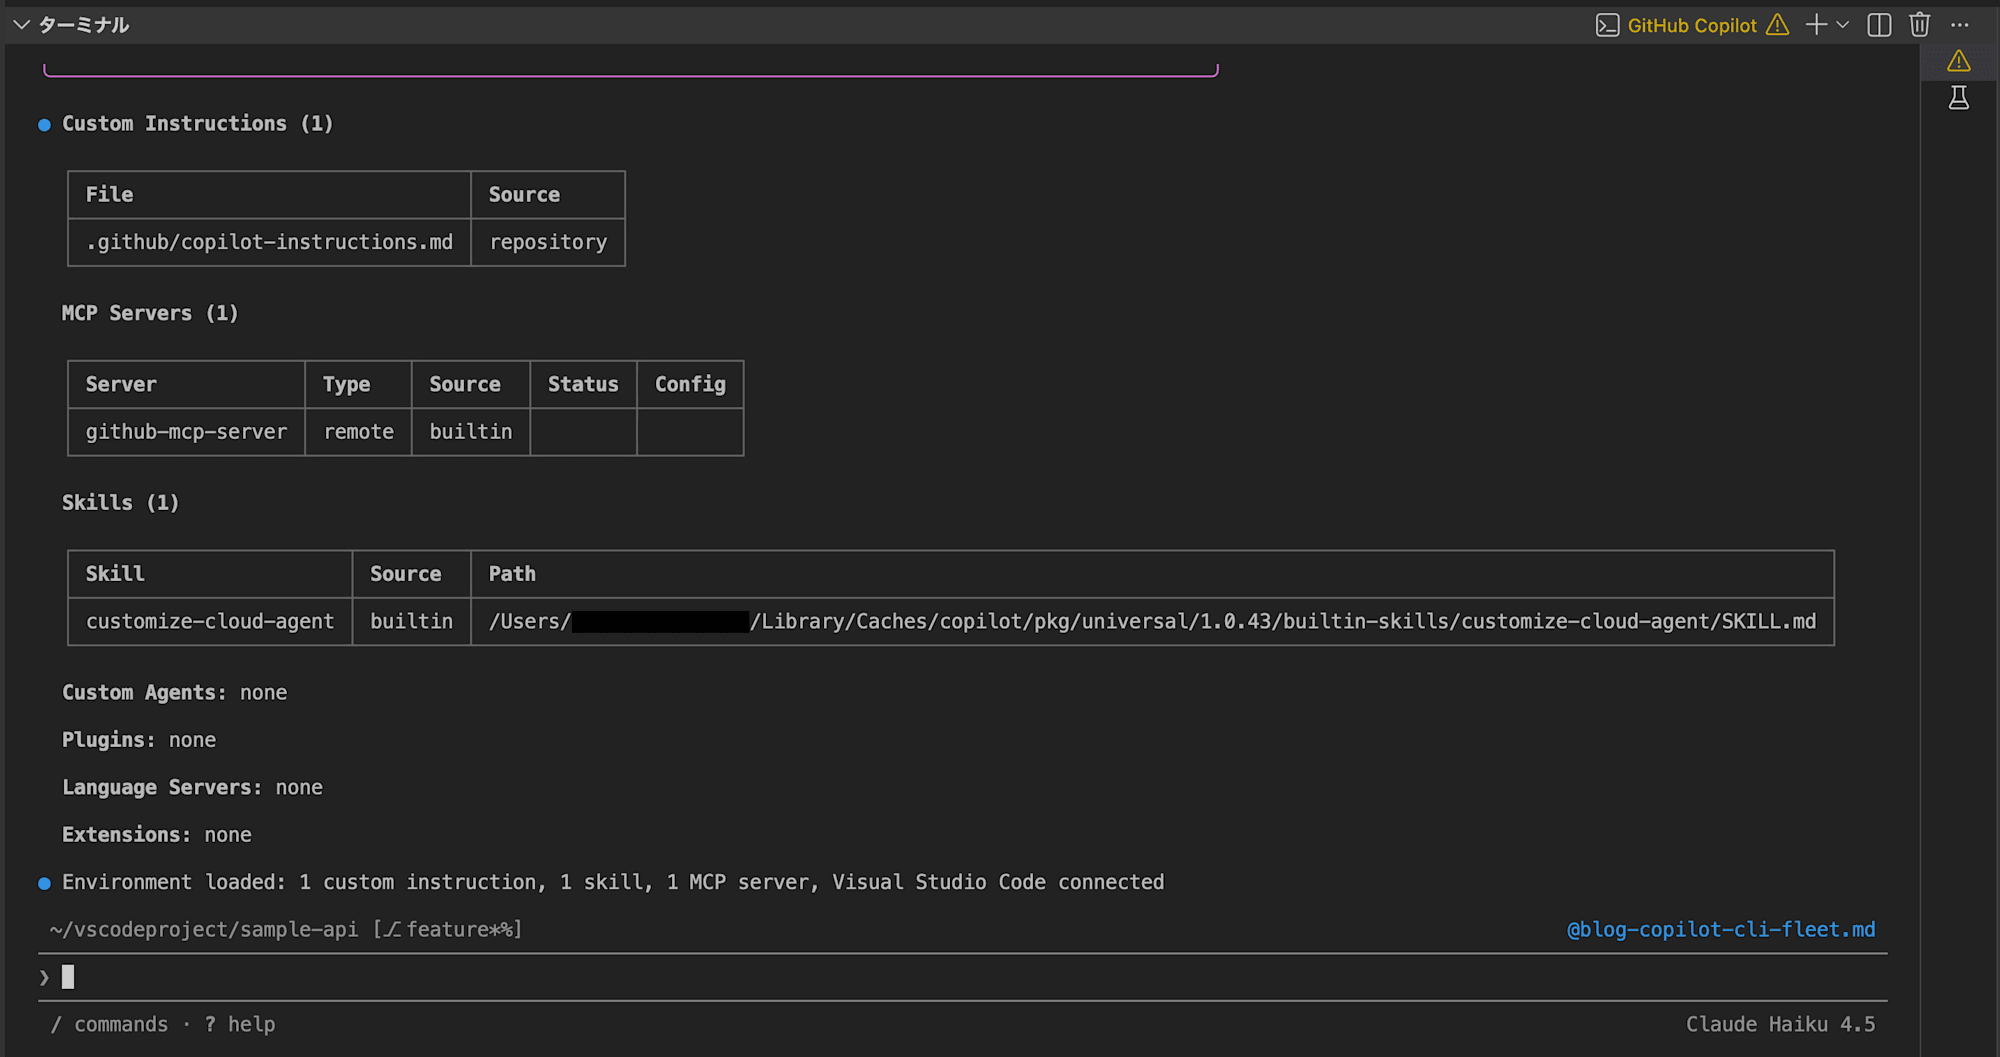Screen dimensions: 2000x1057
Task: Click the remote type cell
Action: pyautogui.click(x=358, y=432)
